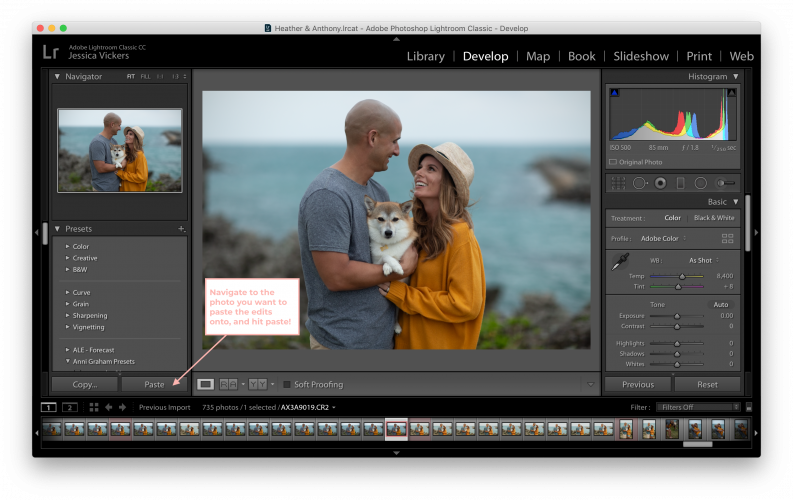Collapse left panel group arrow

[x=36, y=233]
